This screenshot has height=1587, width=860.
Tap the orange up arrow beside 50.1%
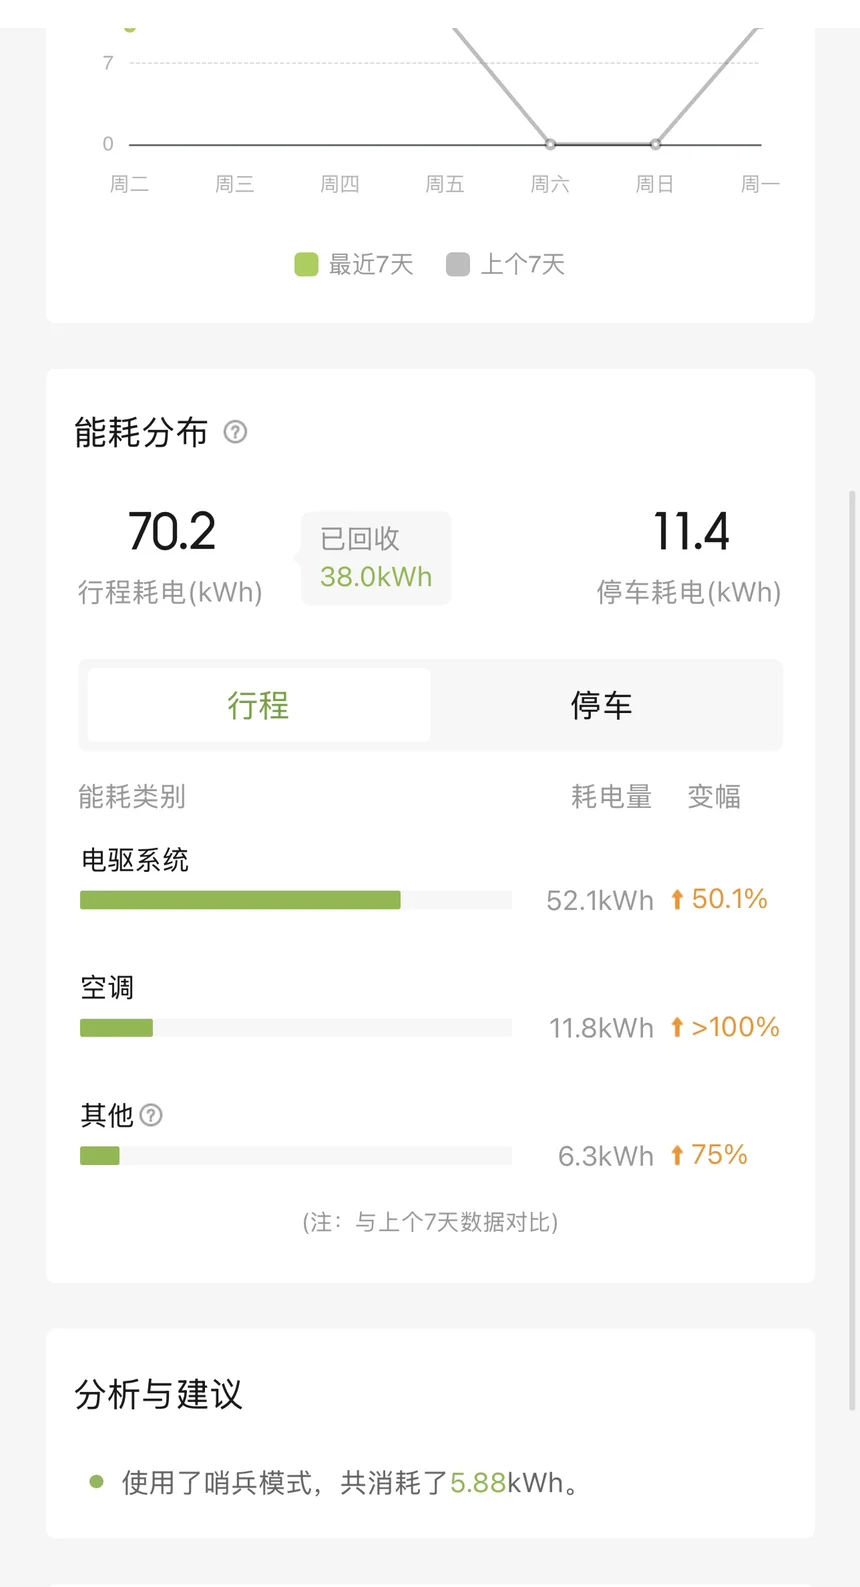tap(677, 899)
